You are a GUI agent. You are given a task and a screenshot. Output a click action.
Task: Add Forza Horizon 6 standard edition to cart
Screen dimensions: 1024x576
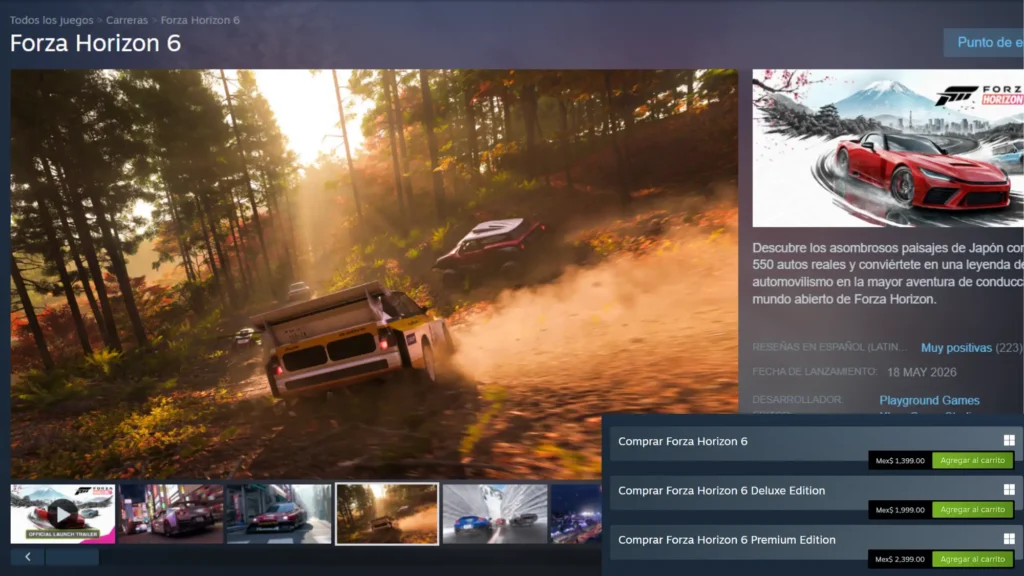[972, 460]
